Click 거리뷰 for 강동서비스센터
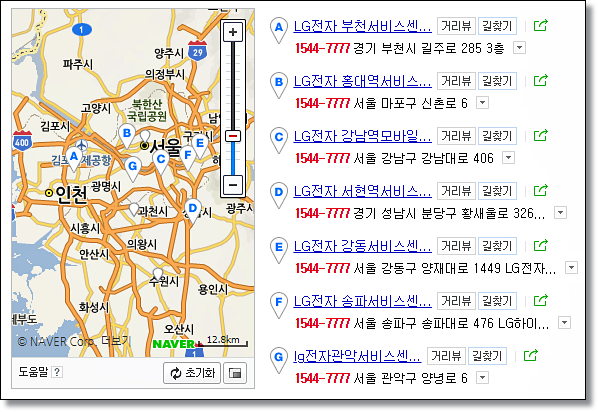Screen dimensions: 598x412 tap(456, 246)
